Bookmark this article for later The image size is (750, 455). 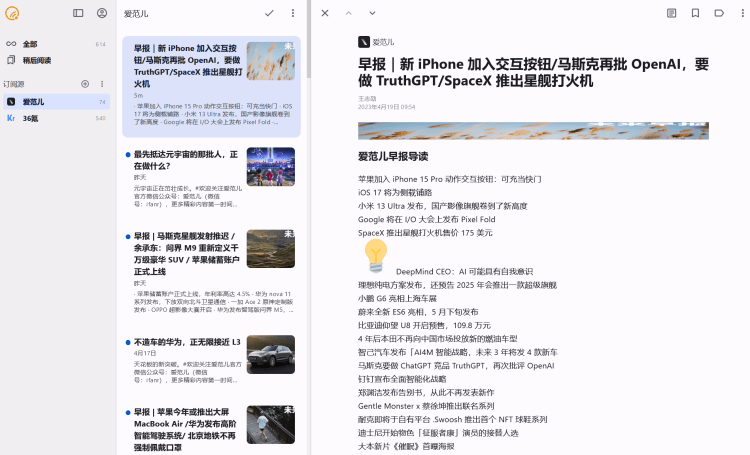pos(695,13)
